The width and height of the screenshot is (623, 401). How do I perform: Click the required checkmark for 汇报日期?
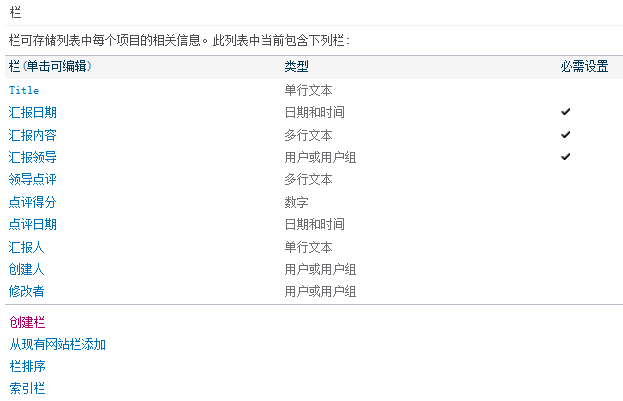tap(565, 112)
